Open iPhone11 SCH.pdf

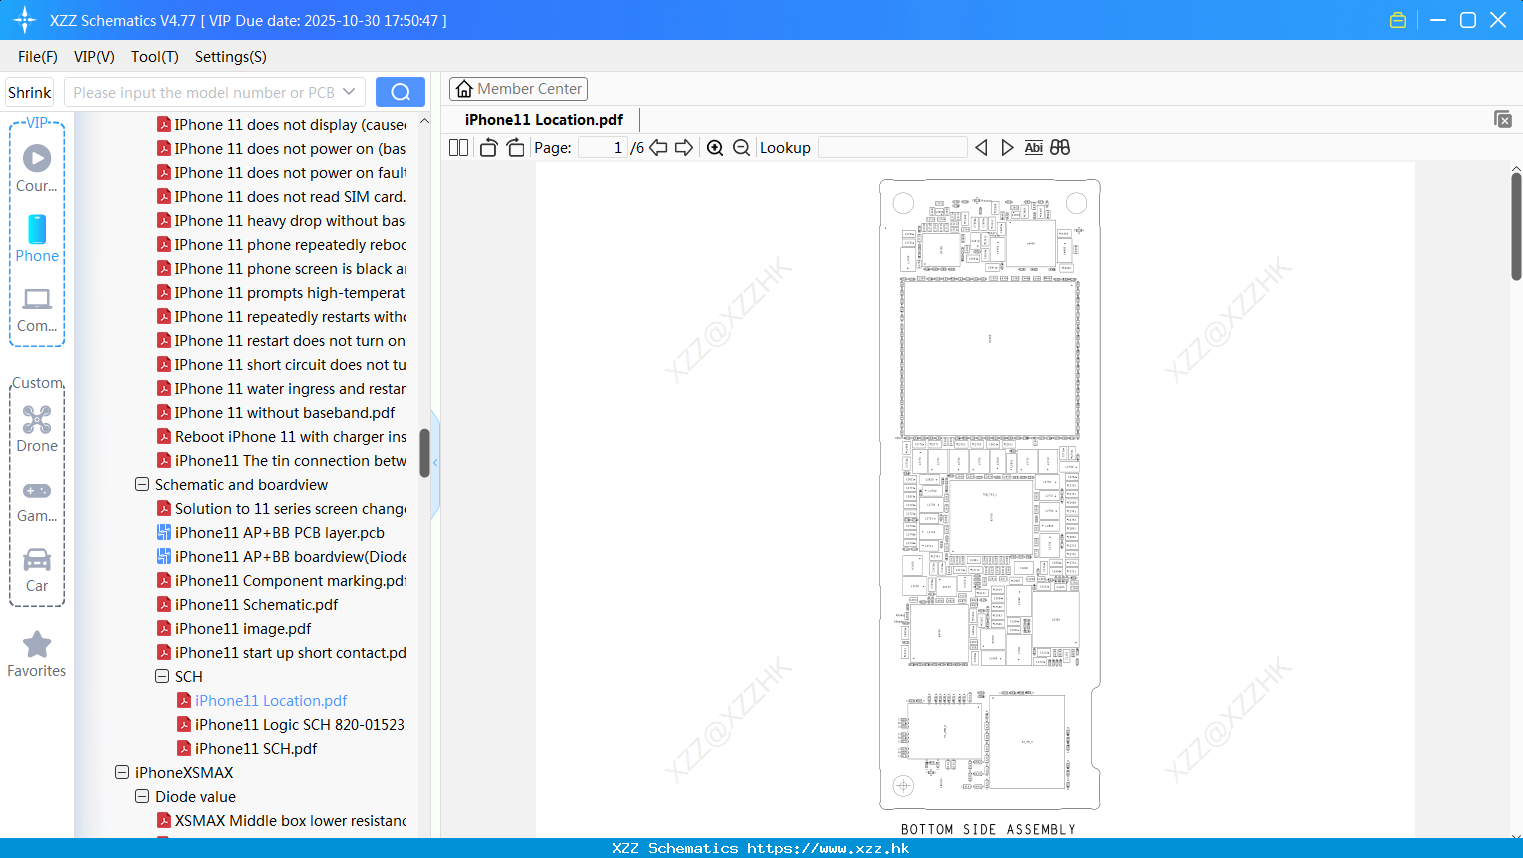point(256,748)
